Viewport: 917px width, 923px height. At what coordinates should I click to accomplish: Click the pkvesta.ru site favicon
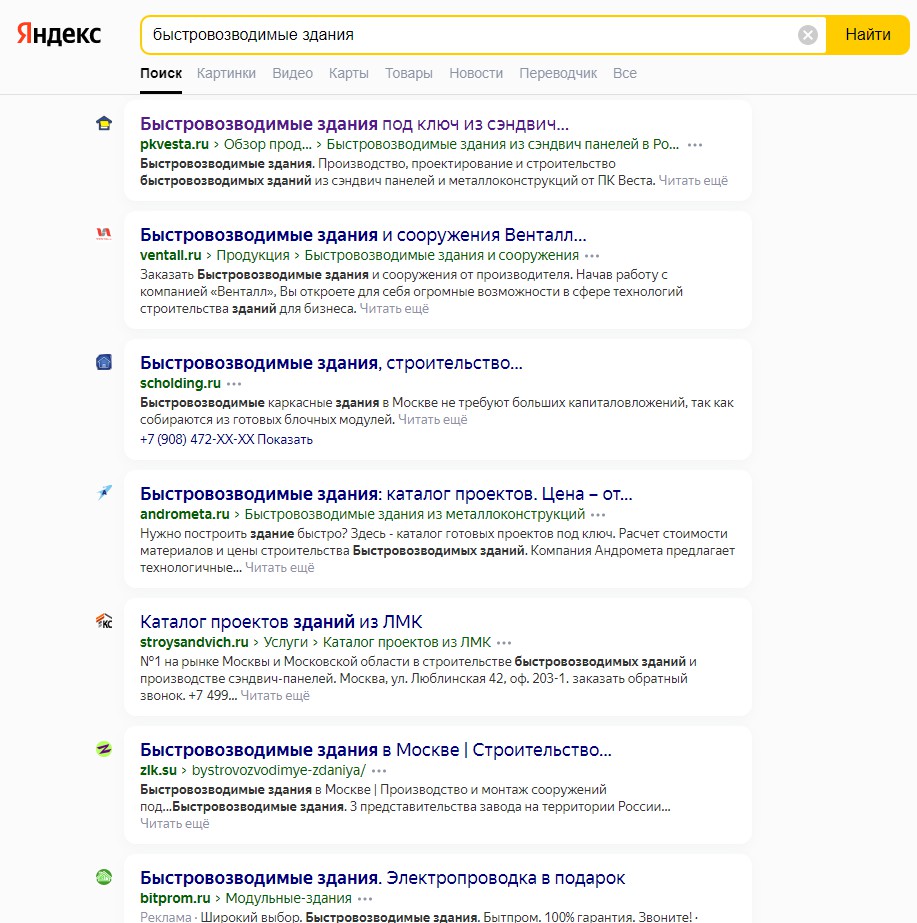(x=104, y=124)
